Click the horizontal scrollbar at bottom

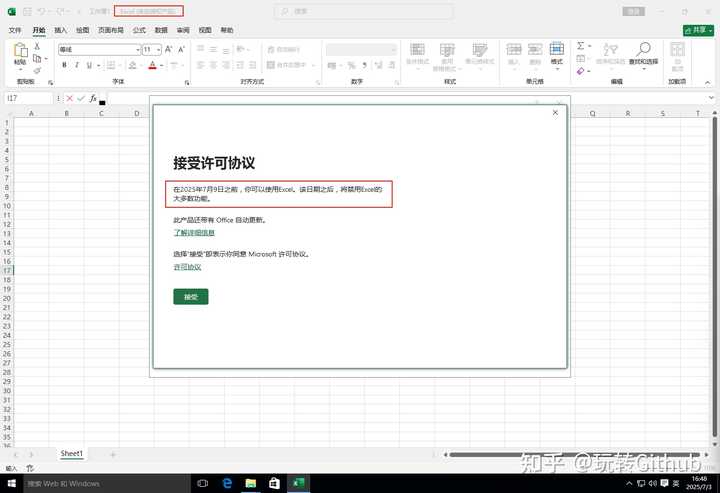click(575, 454)
